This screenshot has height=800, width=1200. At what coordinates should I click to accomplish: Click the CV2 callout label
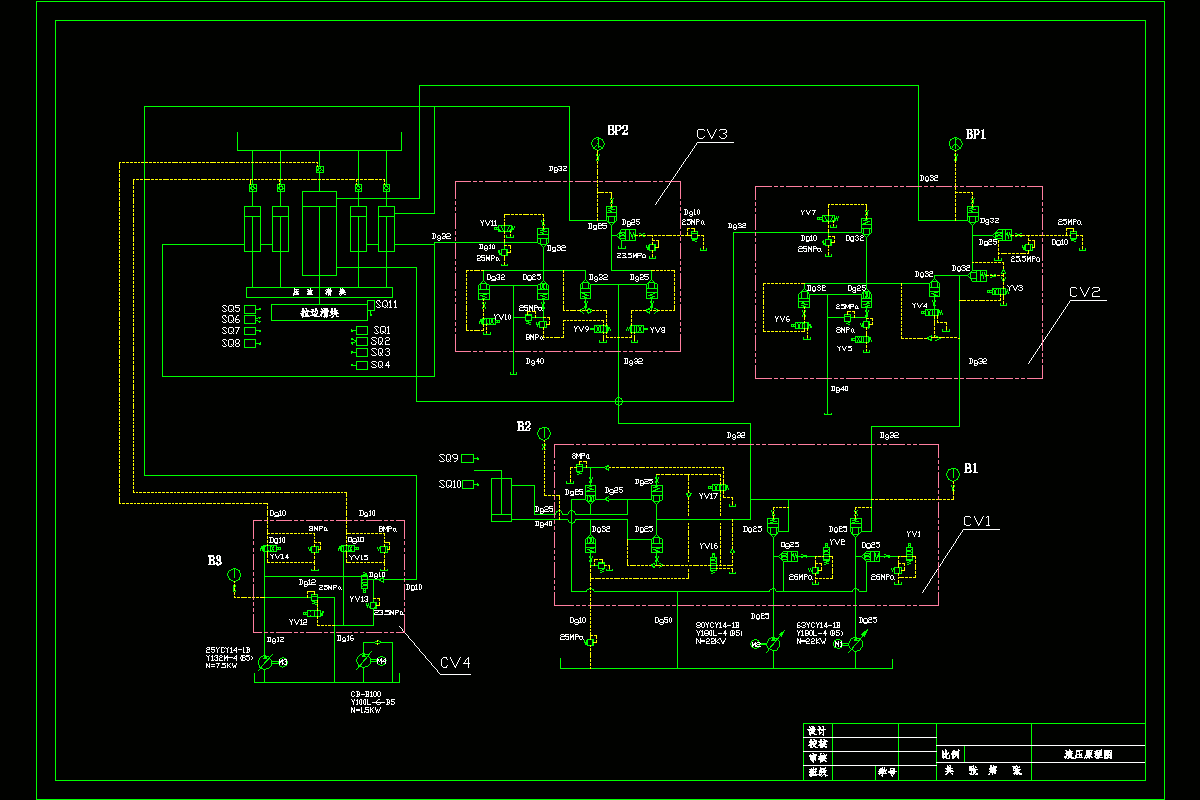pos(1084,292)
